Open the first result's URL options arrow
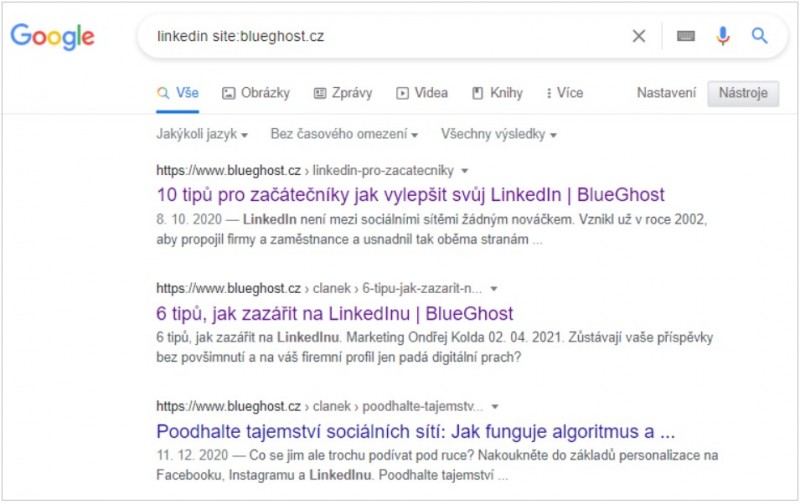The width and height of the screenshot is (800, 504). (x=464, y=171)
